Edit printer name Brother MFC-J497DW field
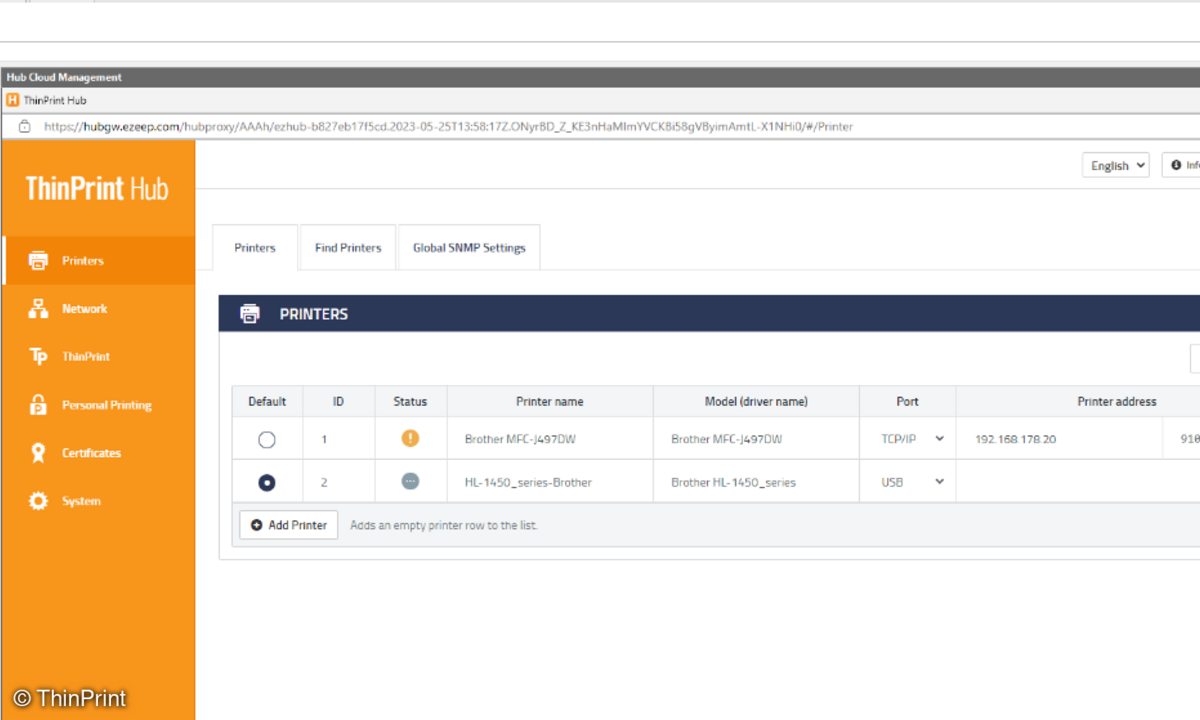 click(x=550, y=439)
